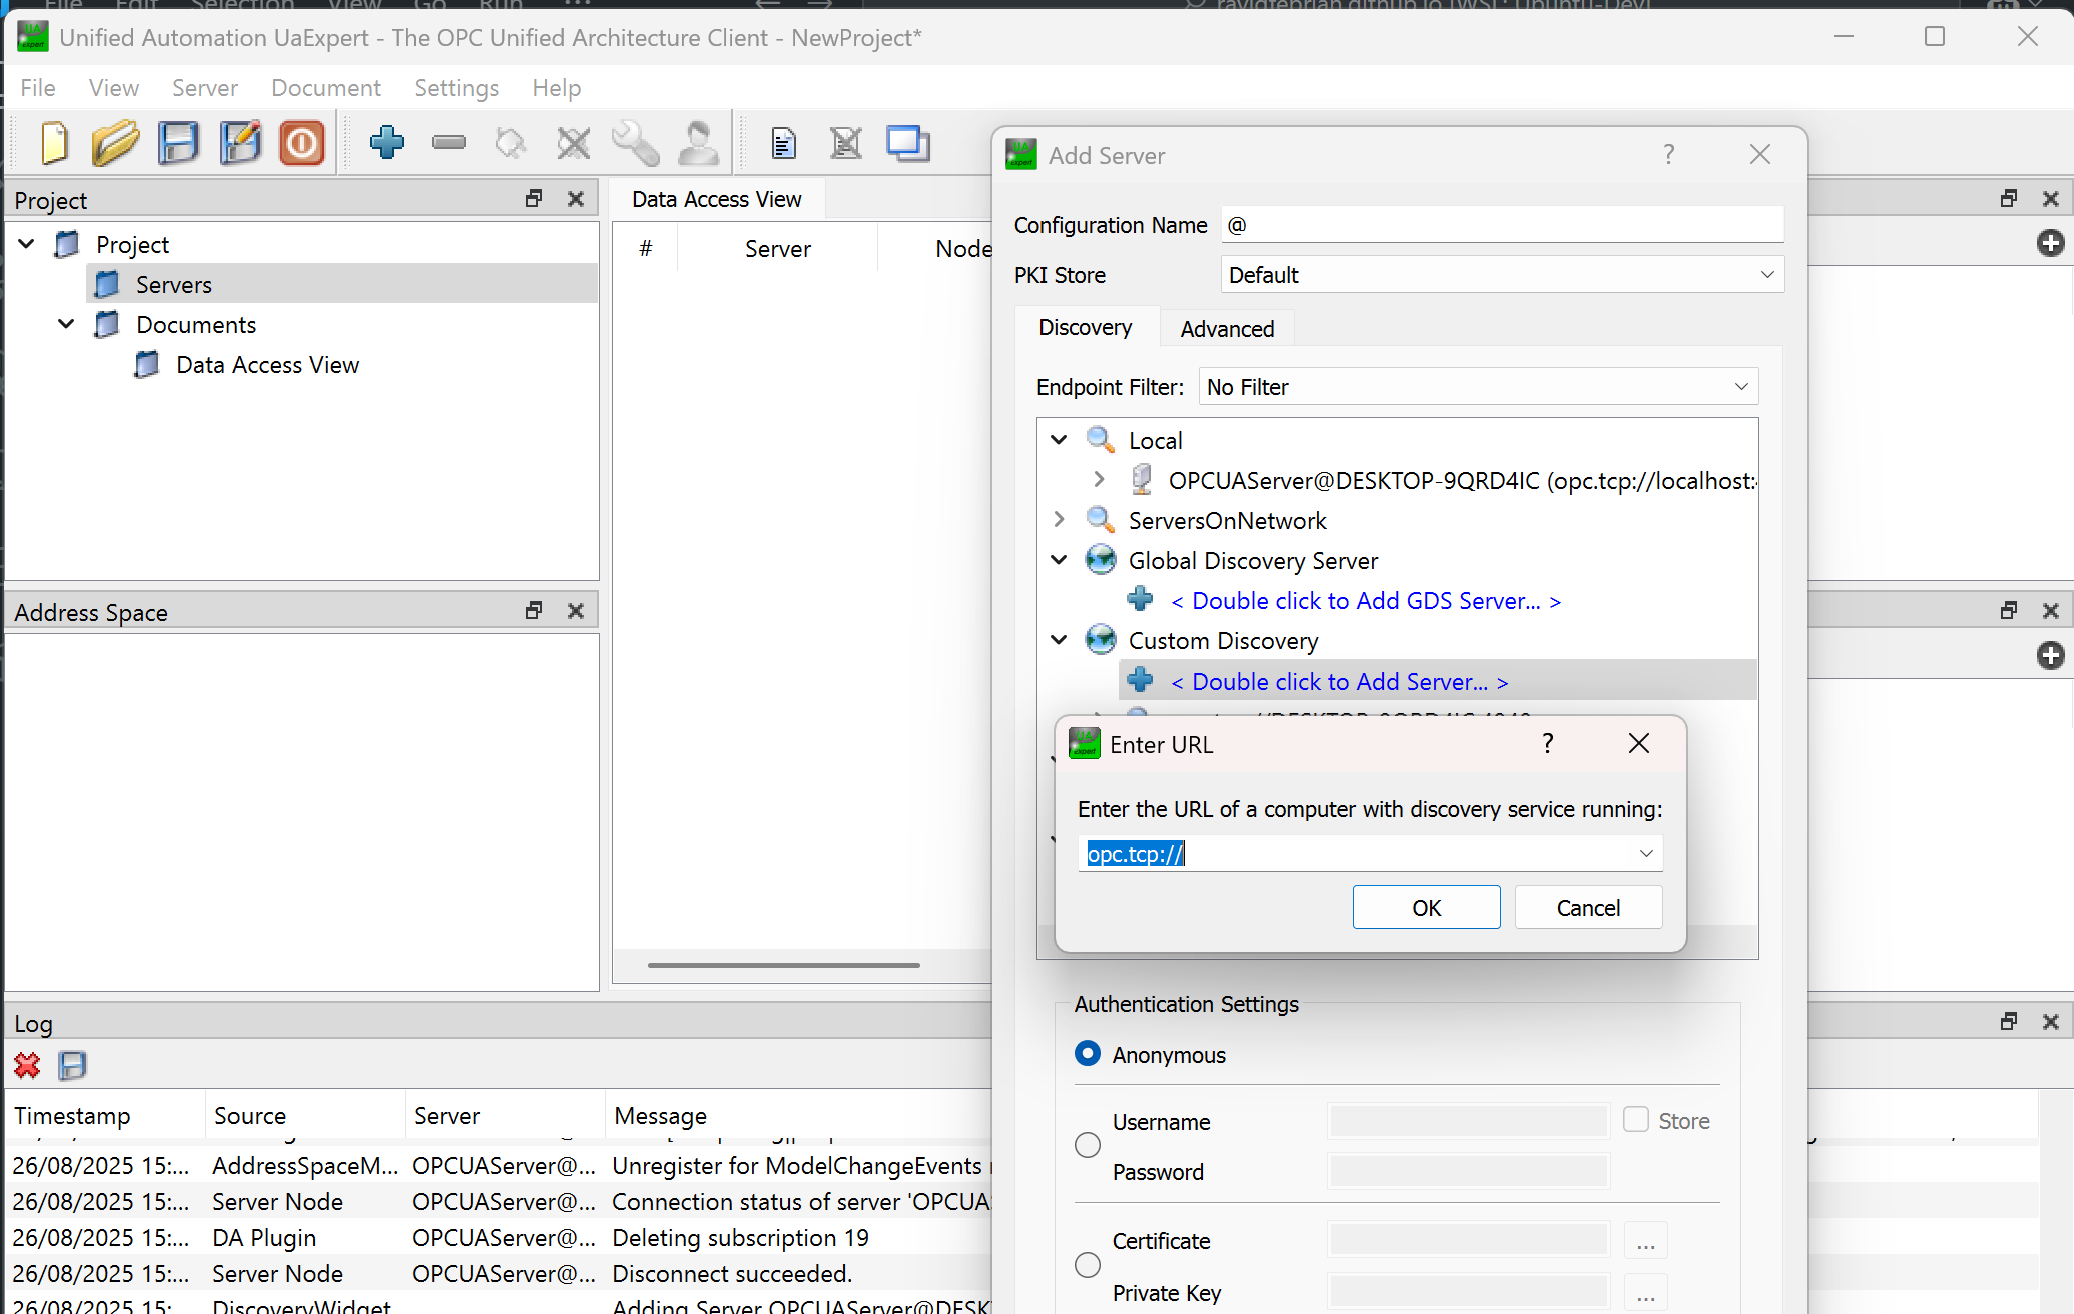Image resolution: width=2074 pixels, height=1314 pixels.
Task: Click the Save Project floppy icon
Action: (x=178, y=143)
